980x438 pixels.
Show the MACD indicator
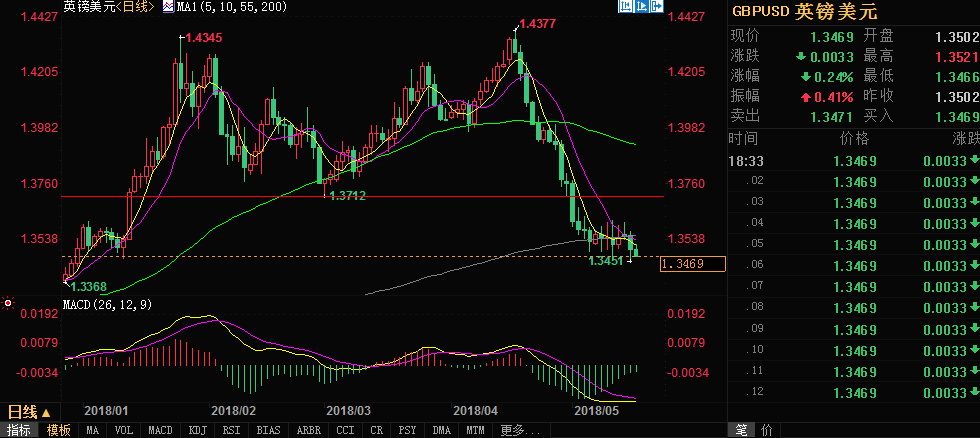[x=160, y=430]
